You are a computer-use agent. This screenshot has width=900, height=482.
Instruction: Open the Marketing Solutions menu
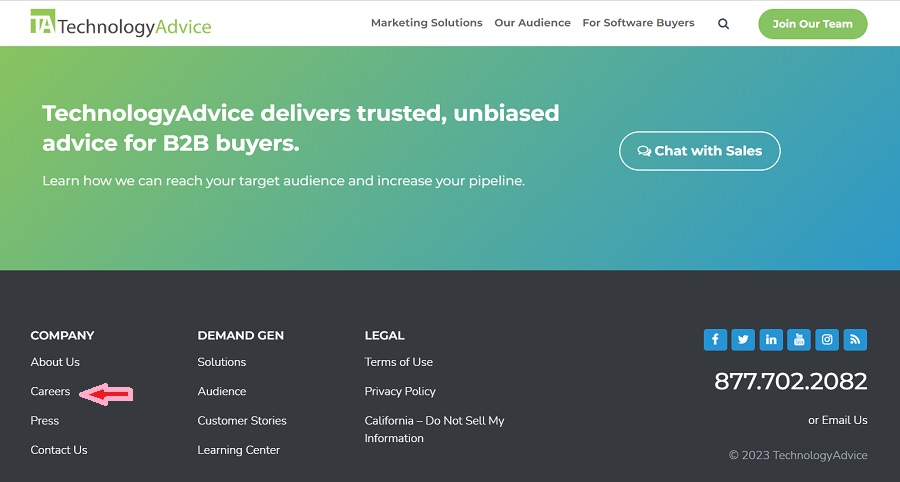pyautogui.click(x=426, y=23)
